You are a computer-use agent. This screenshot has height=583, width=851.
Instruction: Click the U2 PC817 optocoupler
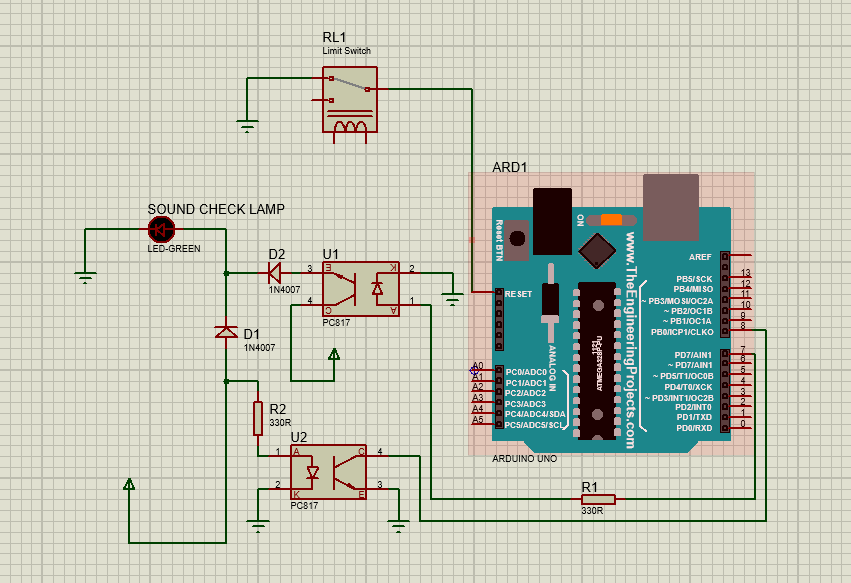(x=327, y=471)
